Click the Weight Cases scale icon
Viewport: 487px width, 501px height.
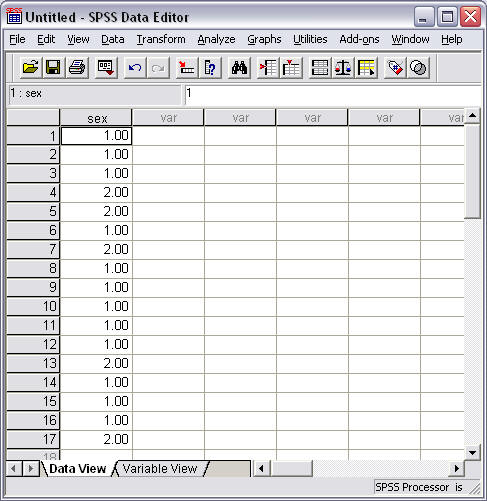343,68
